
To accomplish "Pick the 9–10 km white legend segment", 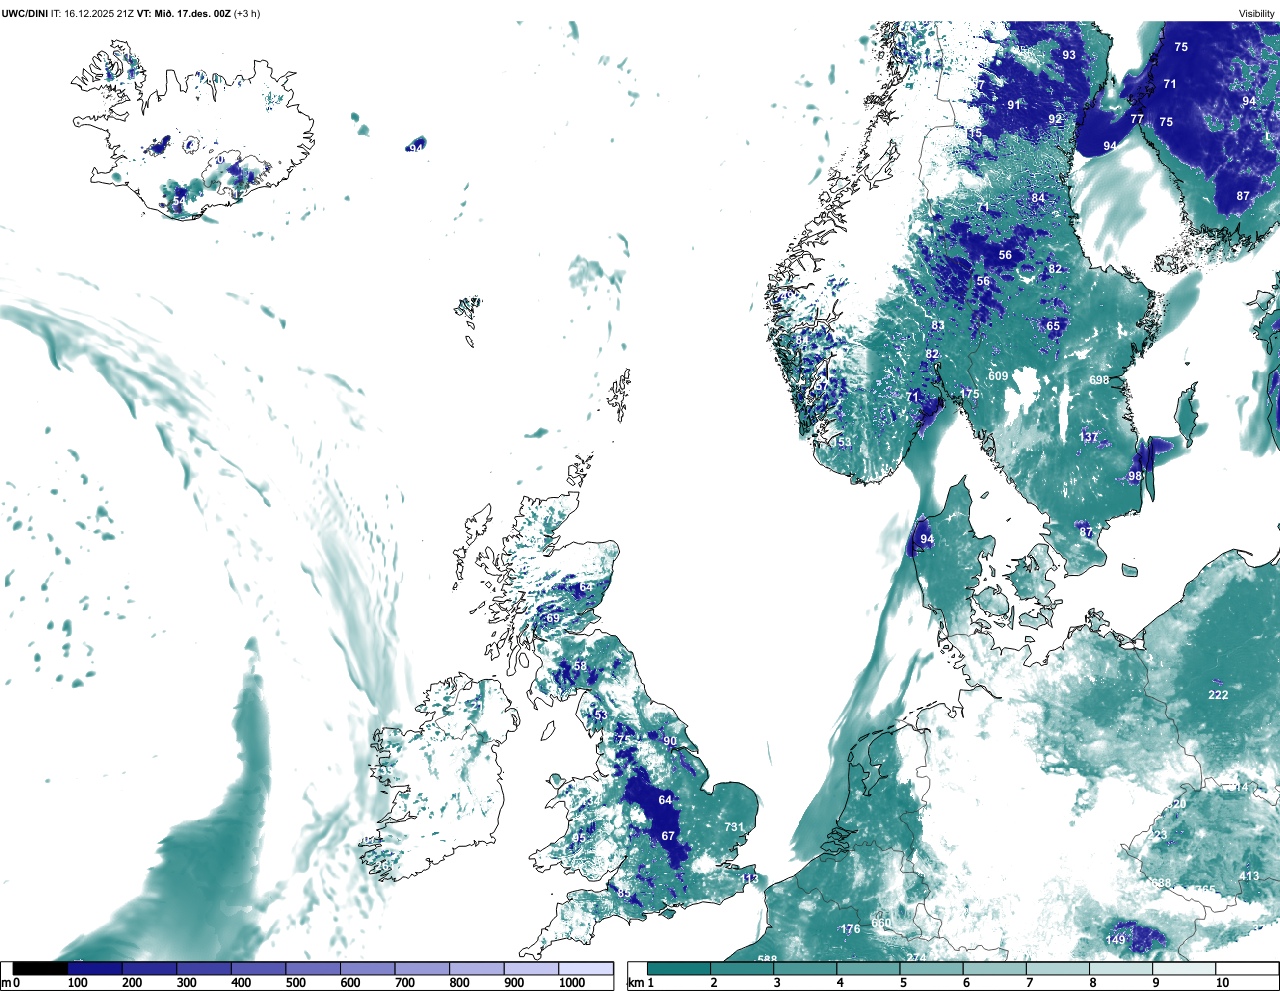I will 1185,968.
